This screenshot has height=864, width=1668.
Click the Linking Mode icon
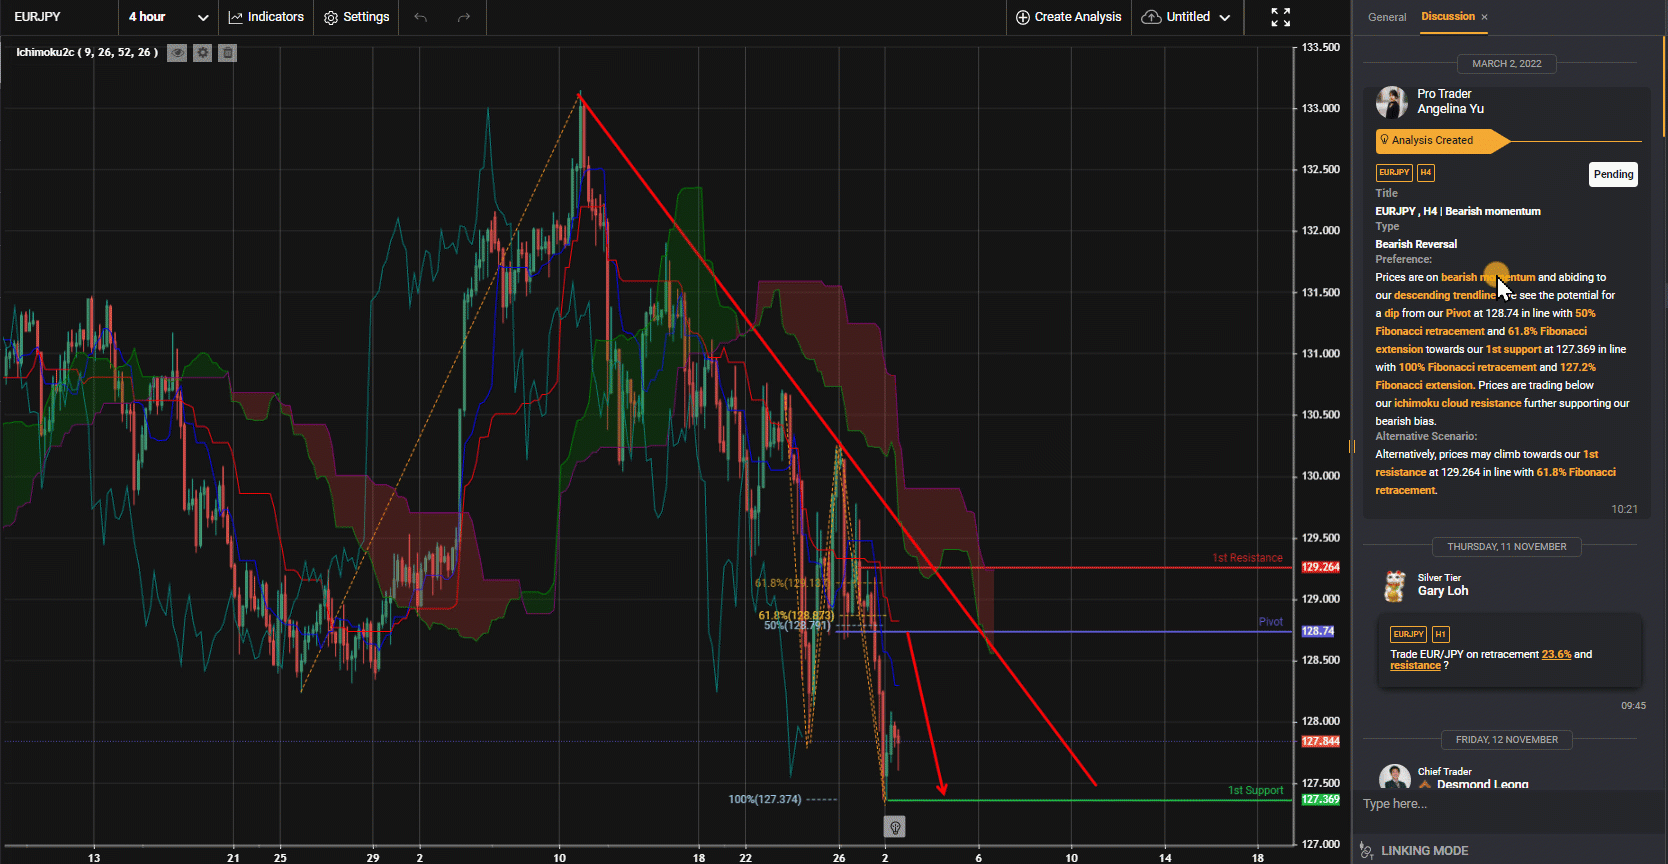click(1367, 850)
